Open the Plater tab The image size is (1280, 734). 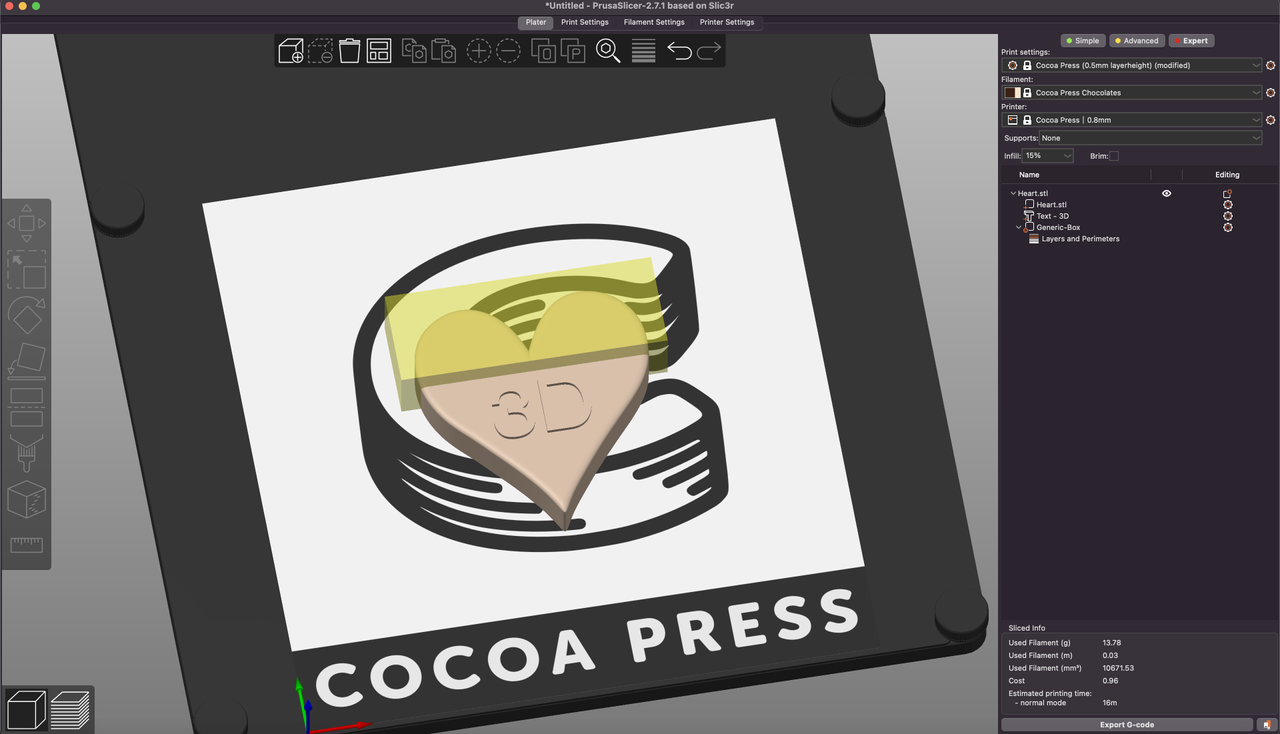point(536,22)
